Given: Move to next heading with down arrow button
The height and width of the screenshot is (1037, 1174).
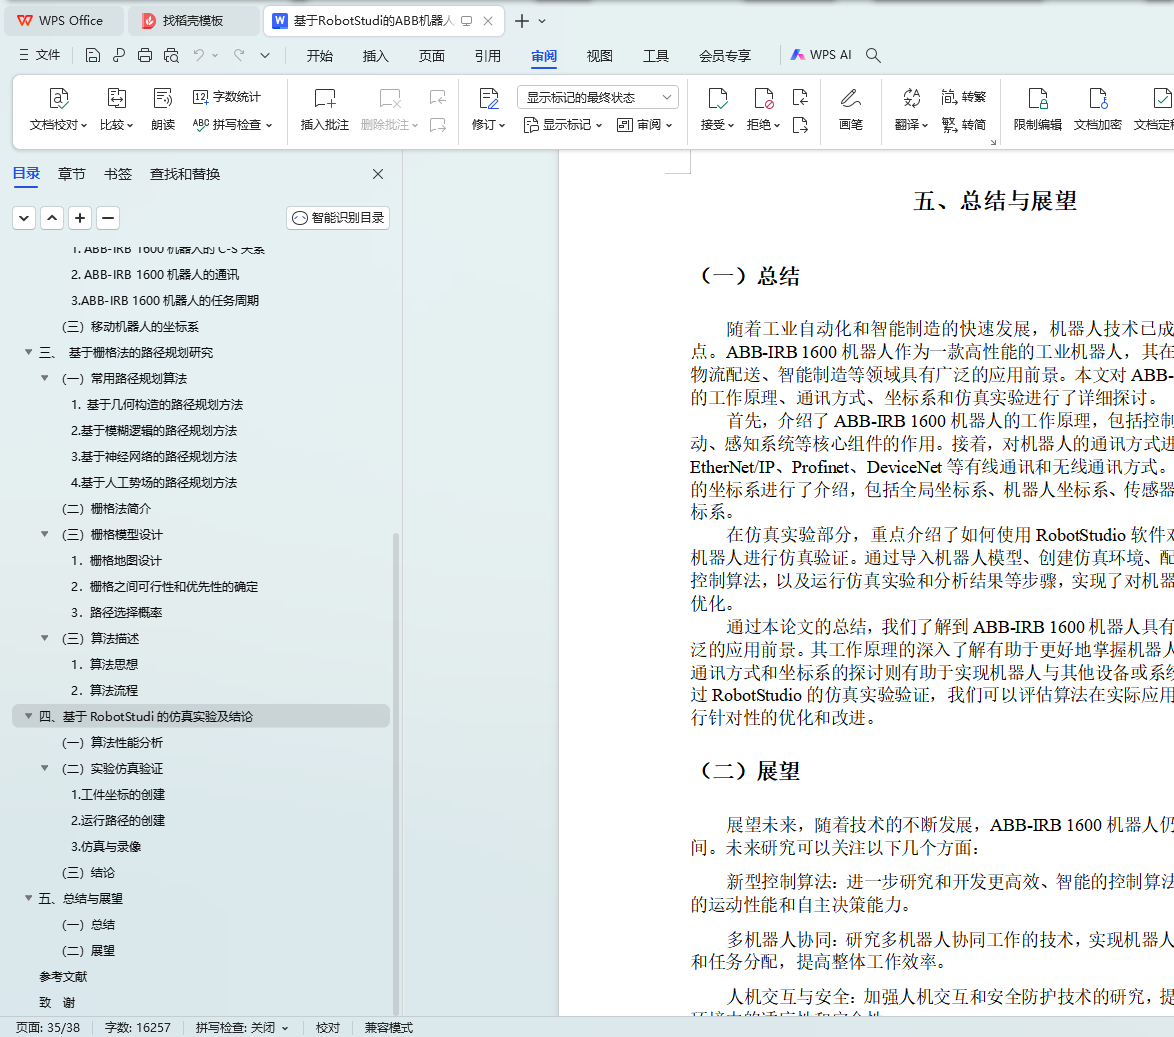Looking at the screenshot, I should 24,218.
